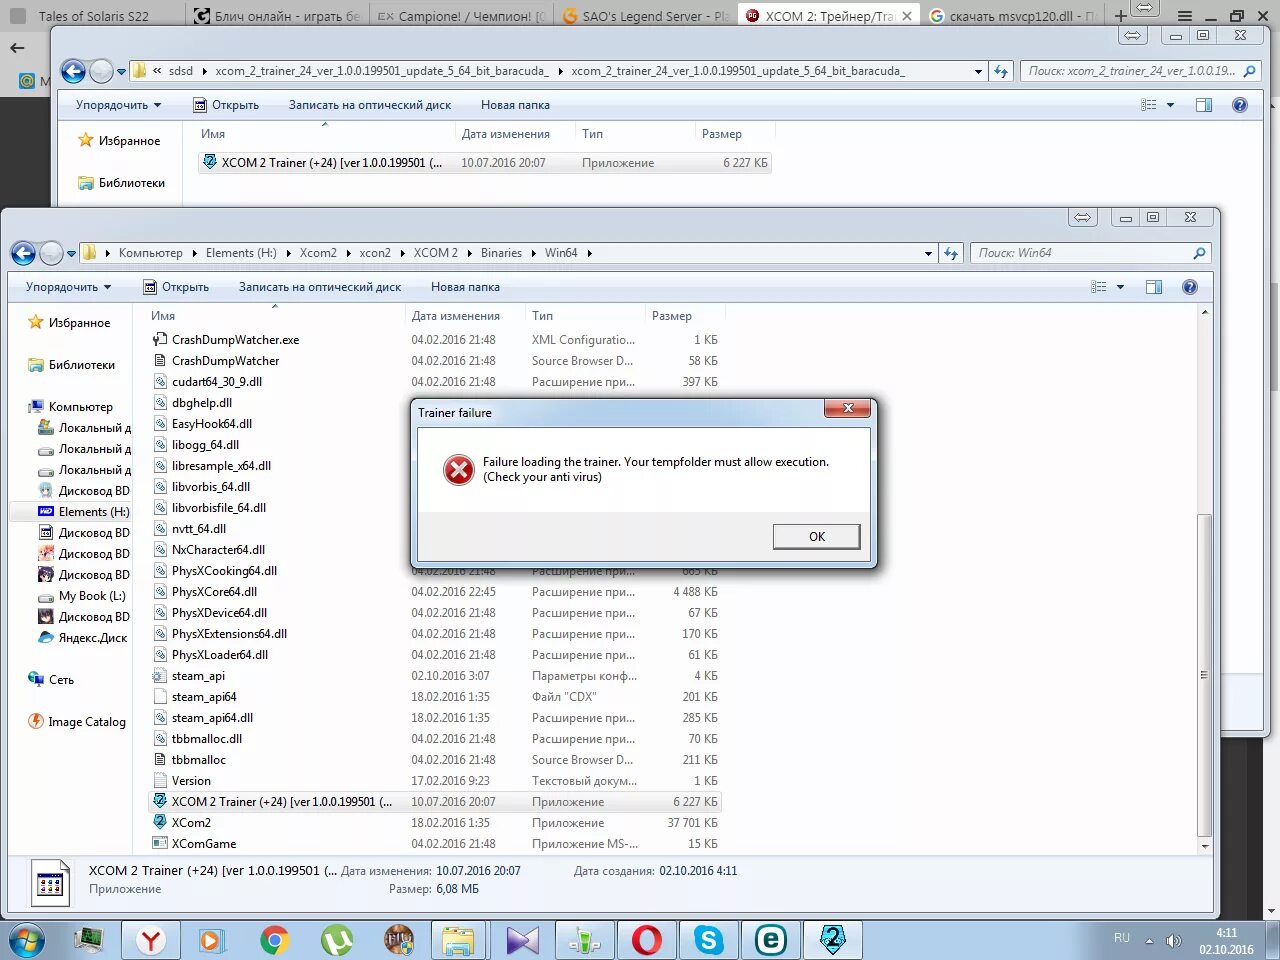Click search field in Win64 window

[1090, 253]
